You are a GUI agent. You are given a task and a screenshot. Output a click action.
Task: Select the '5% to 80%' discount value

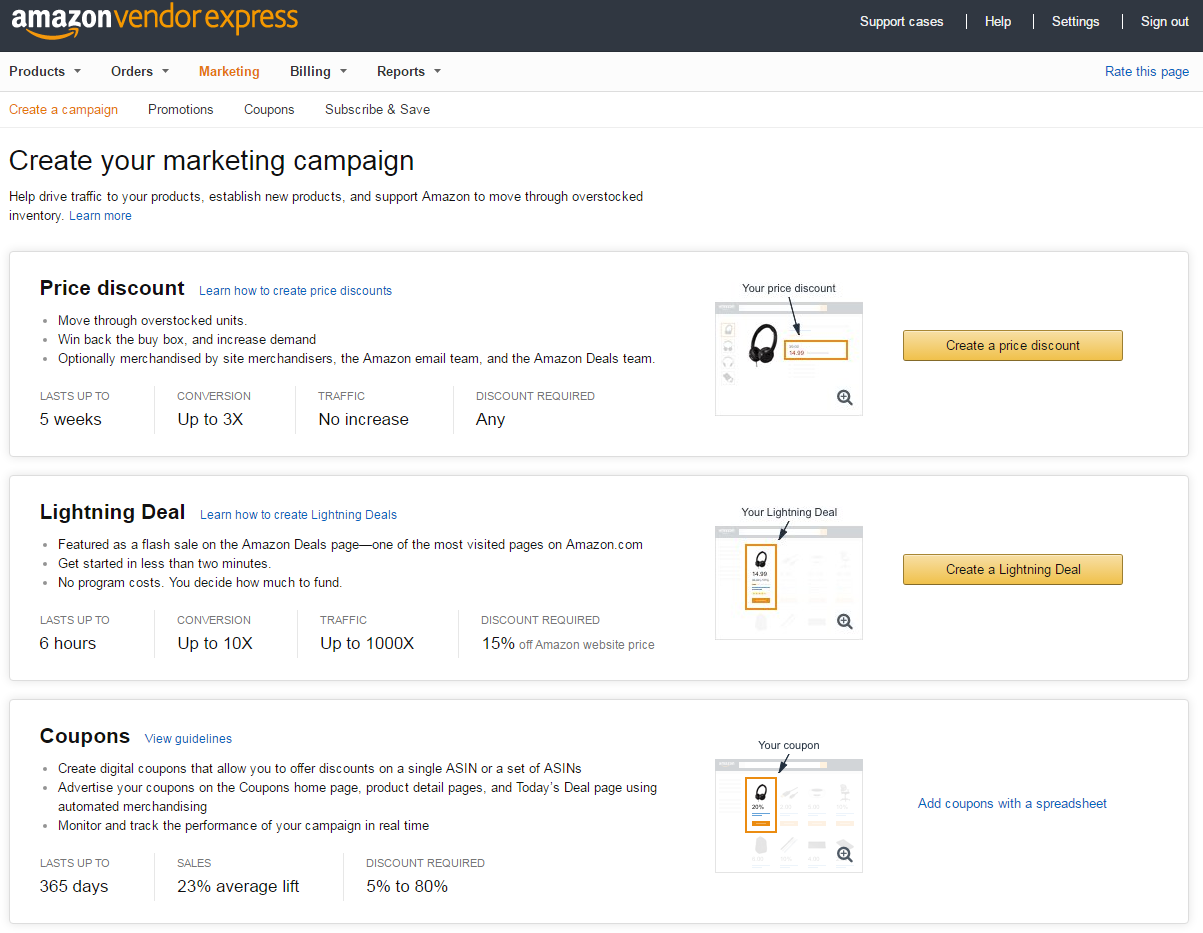click(407, 886)
